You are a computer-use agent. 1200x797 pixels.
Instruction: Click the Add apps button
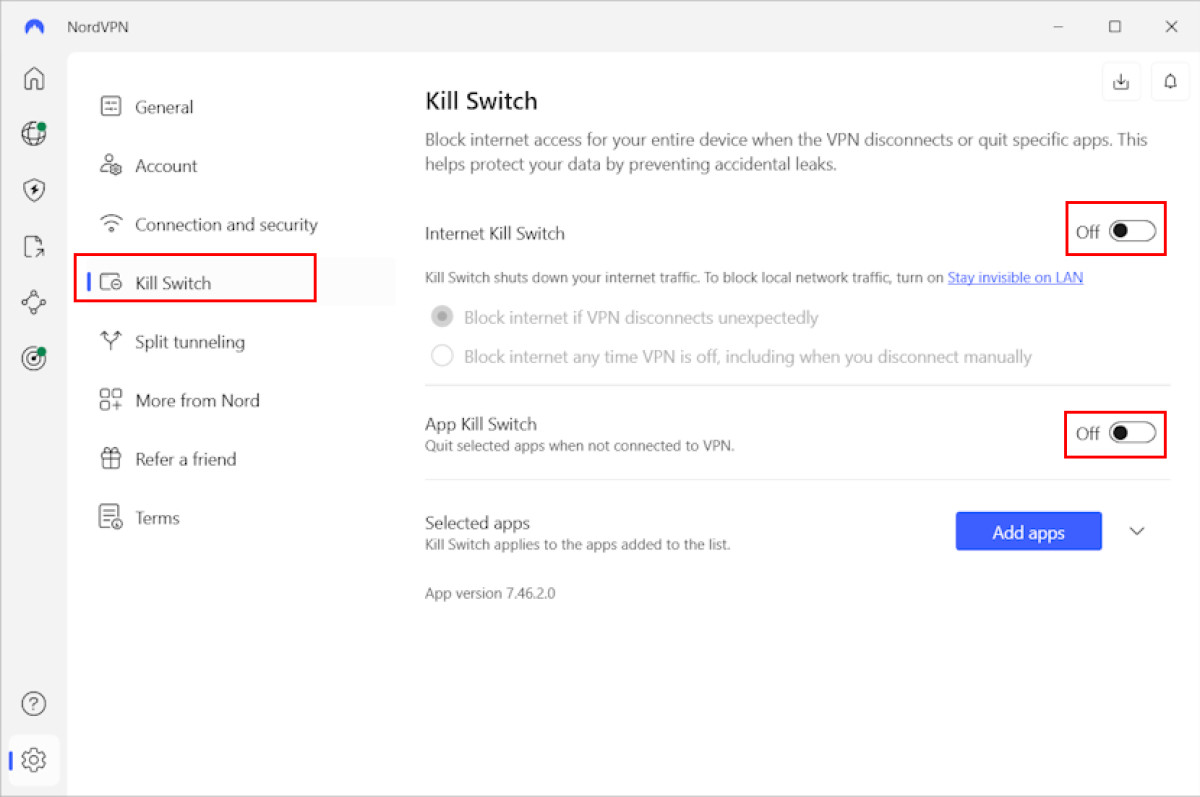point(1029,531)
